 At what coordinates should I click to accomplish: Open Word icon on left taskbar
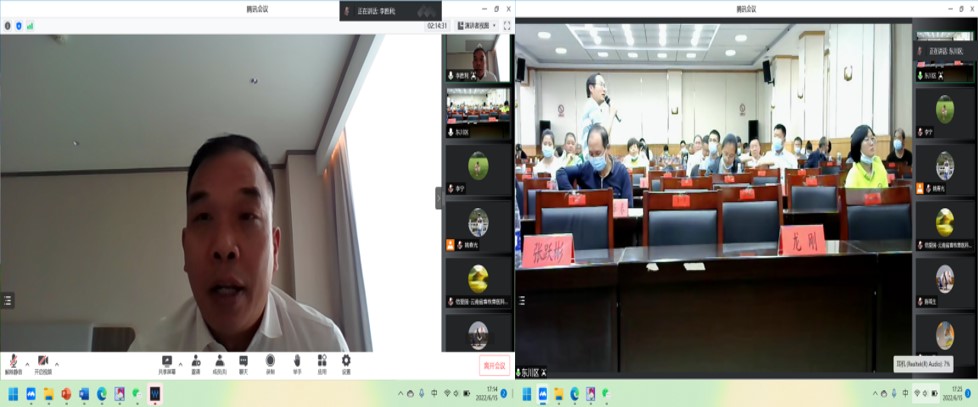tap(84, 394)
